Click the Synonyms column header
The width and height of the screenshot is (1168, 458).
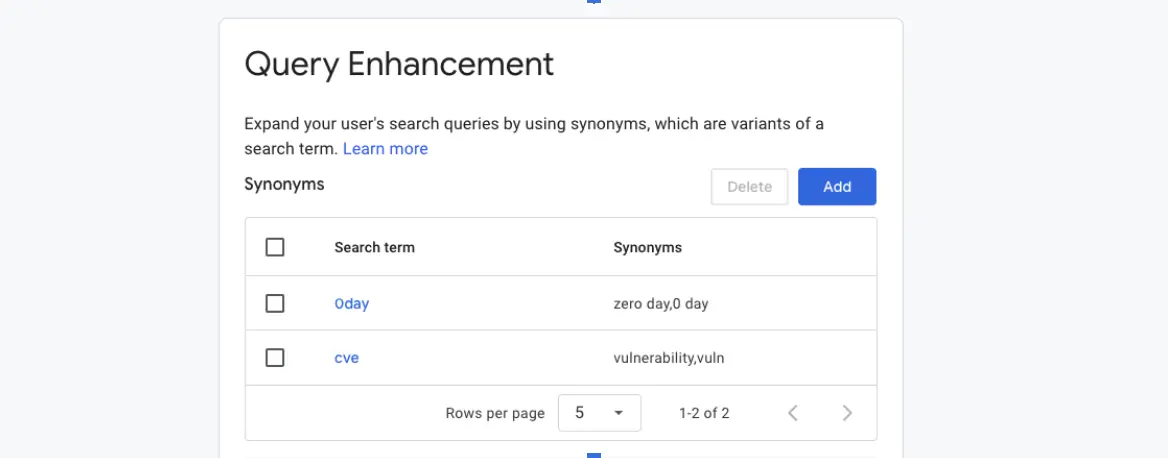click(x=647, y=247)
